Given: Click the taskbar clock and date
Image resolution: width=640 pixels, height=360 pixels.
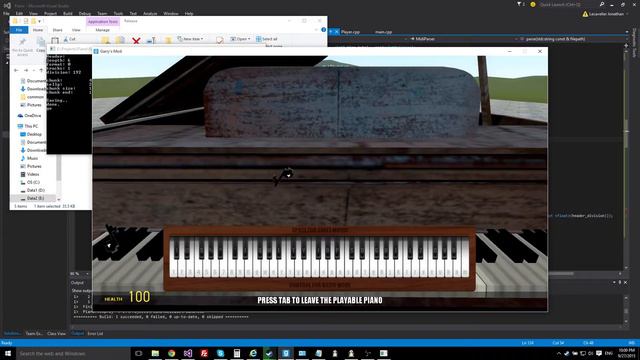Looking at the screenshot, I should 627,353.
